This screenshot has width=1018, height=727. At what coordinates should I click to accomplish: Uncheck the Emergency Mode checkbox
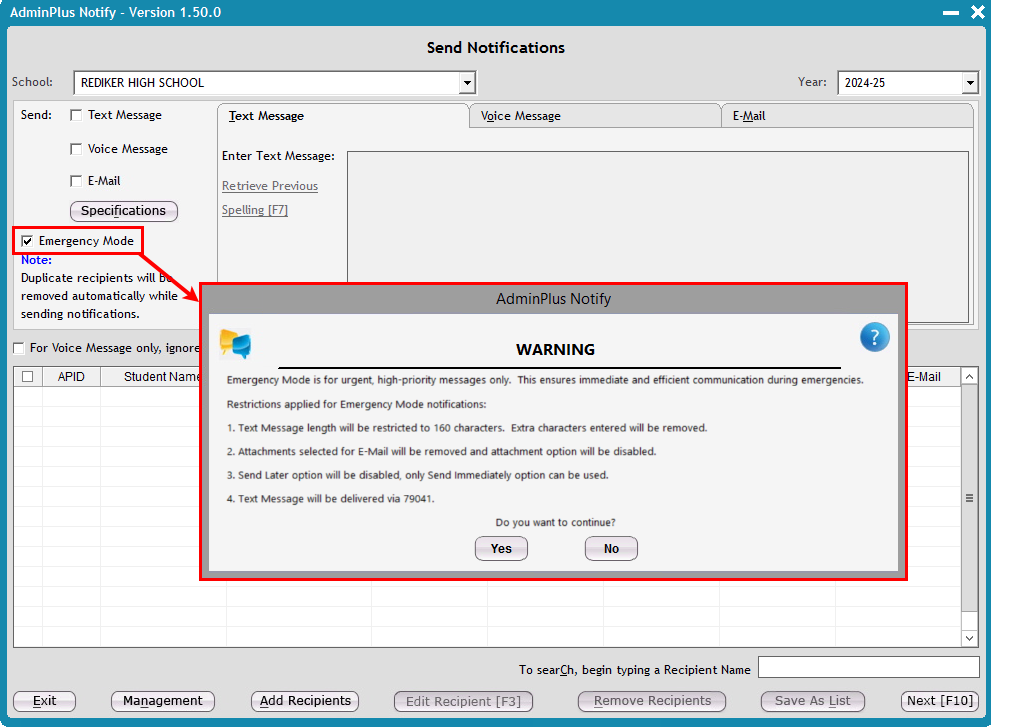27,241
